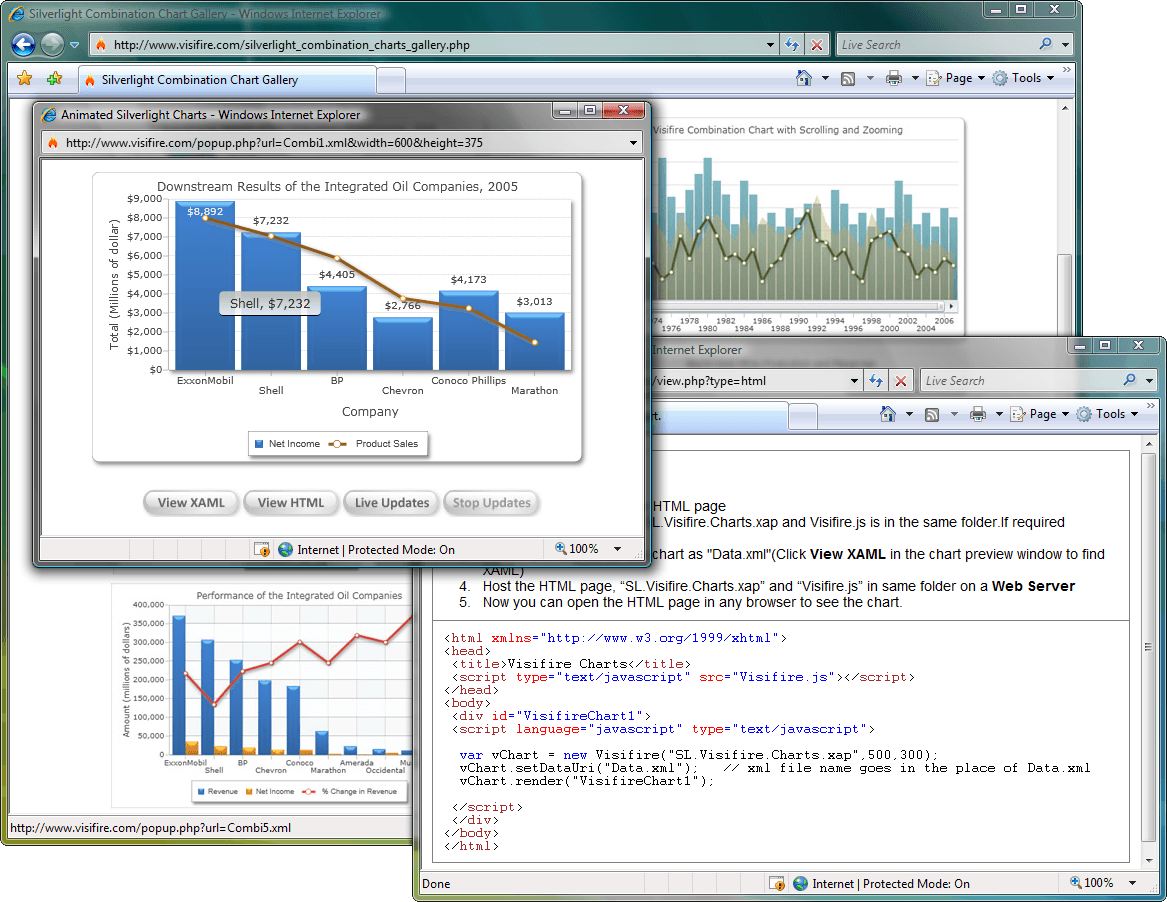The height and width of the screenshot is (902, 1167).
Task: Click search magnifier in HTML view window
Action: tap(1130, 380)
